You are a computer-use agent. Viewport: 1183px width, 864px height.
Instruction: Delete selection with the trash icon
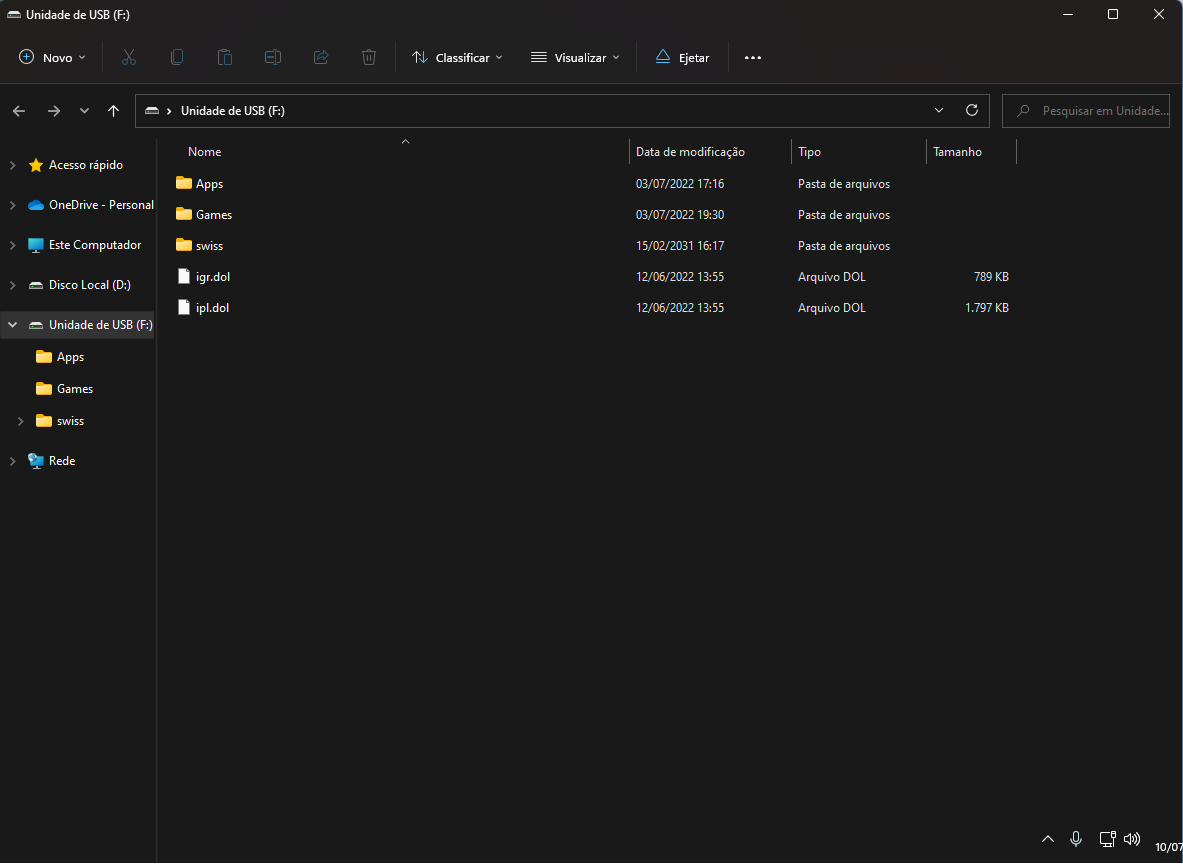pos(368,57)
